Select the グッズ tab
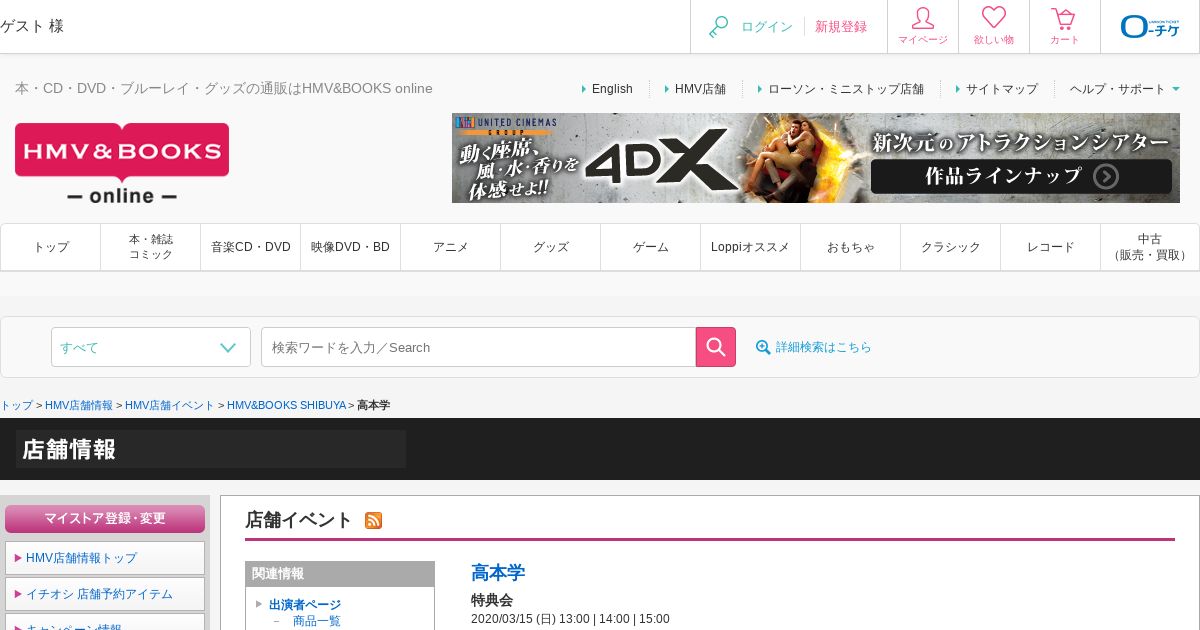Image resolution: width=1200 pixels, height=630 pixels. coord(551,247)
